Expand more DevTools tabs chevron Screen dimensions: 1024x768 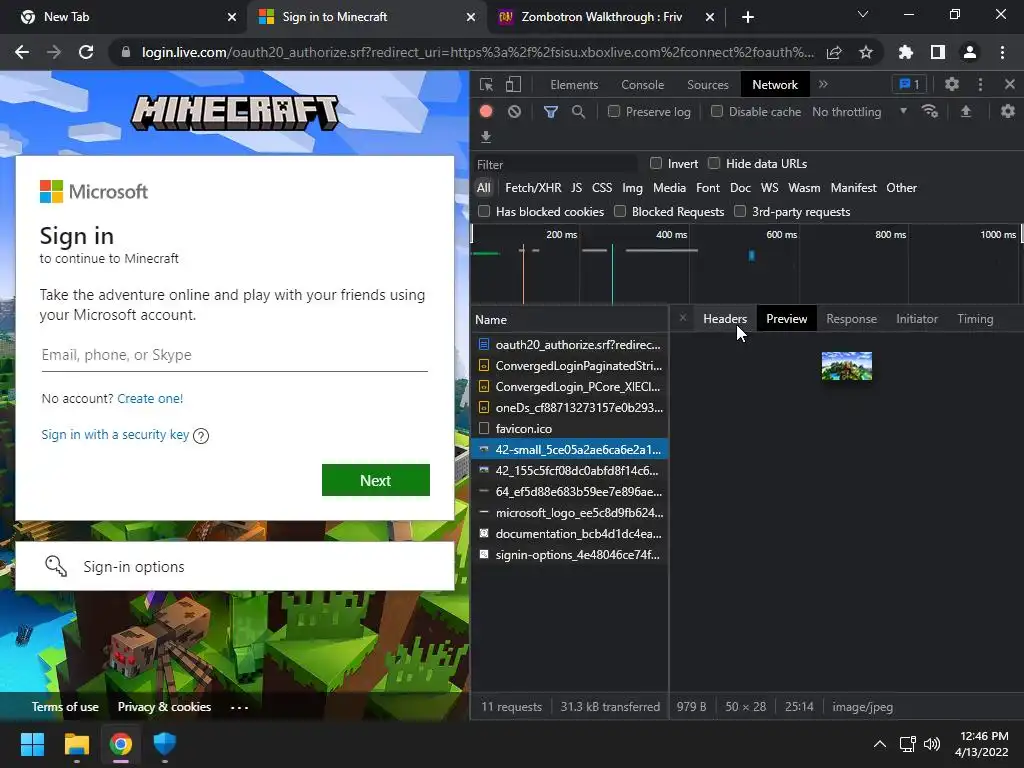(823, 84)
